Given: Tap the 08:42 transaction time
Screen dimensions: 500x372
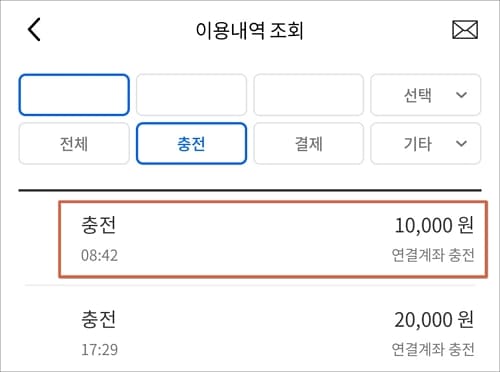Looking at the screenshot, I should (99, 256).
